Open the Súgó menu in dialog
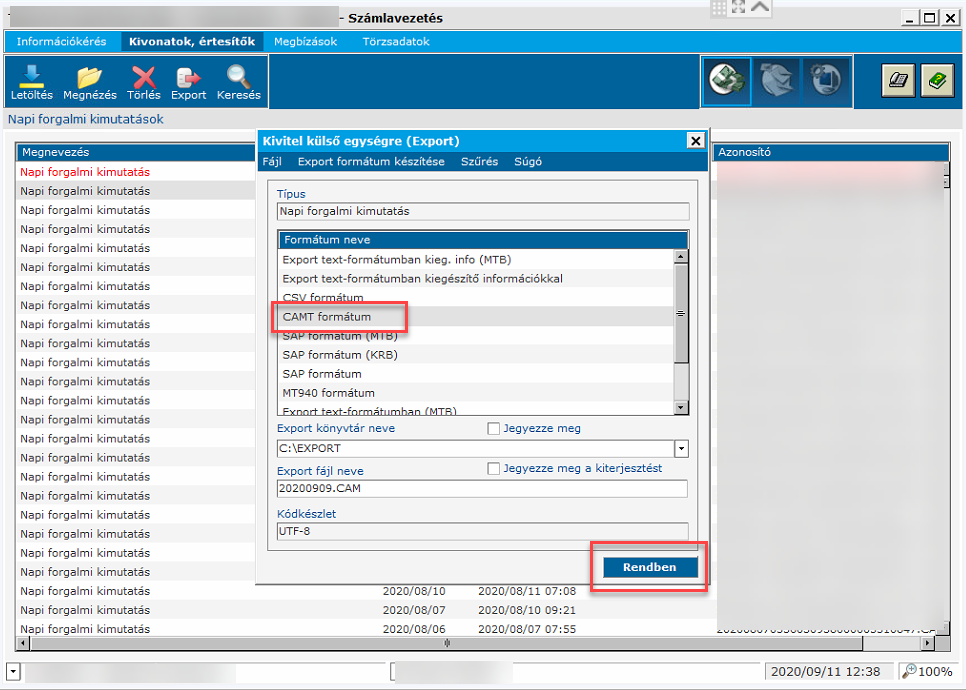966x690 pixels. click(x=528, y=161)
